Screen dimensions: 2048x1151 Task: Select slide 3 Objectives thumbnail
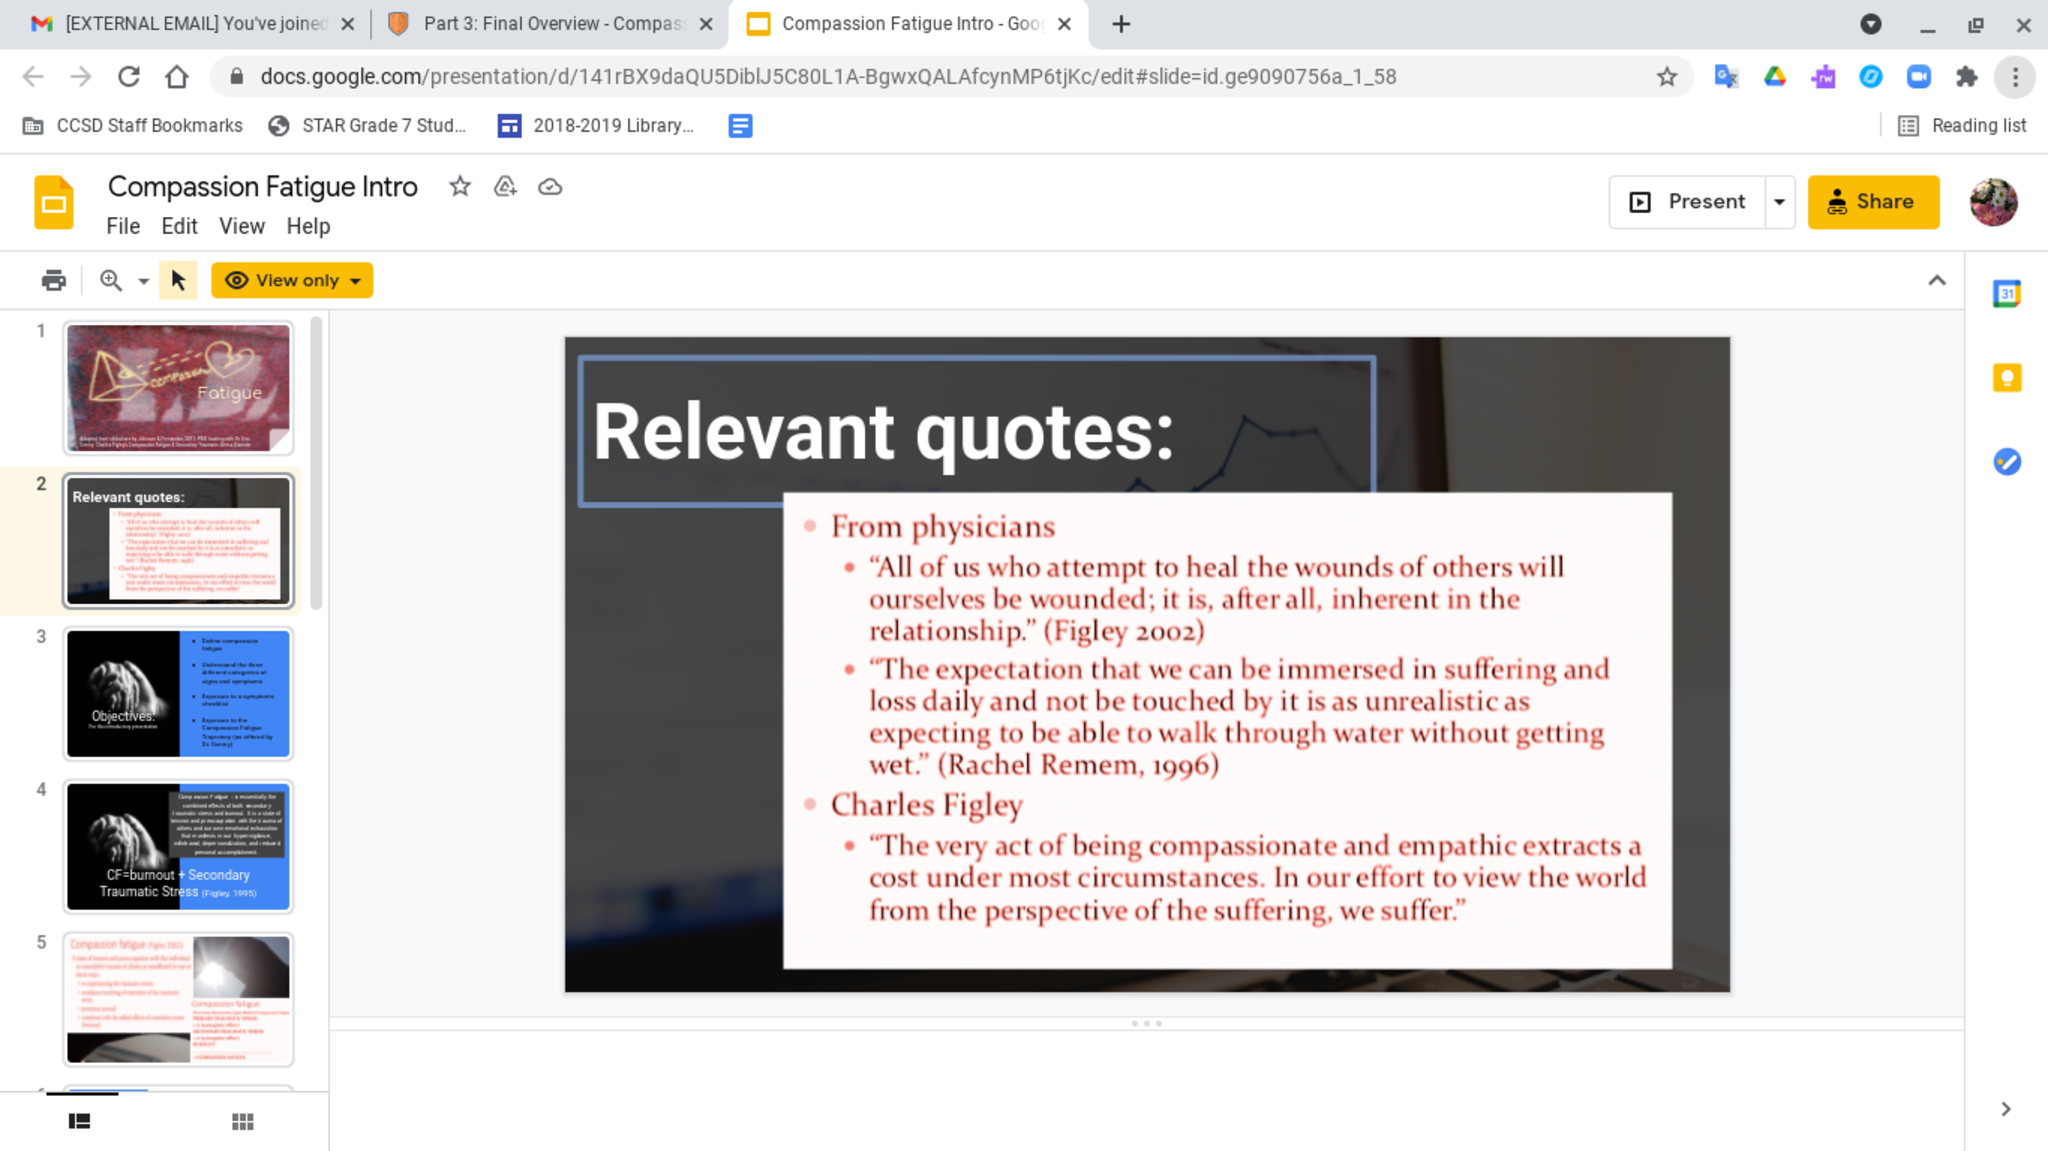point(179,694)
